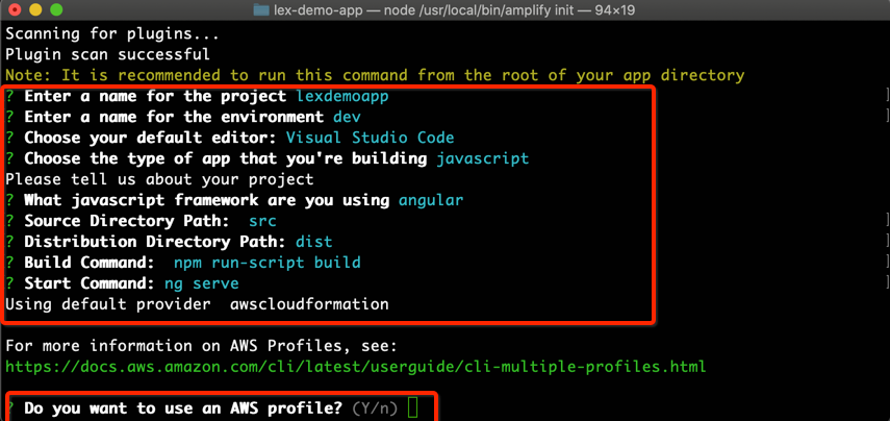
Task: Click the environment name value dev
Action: pos(347,117)
